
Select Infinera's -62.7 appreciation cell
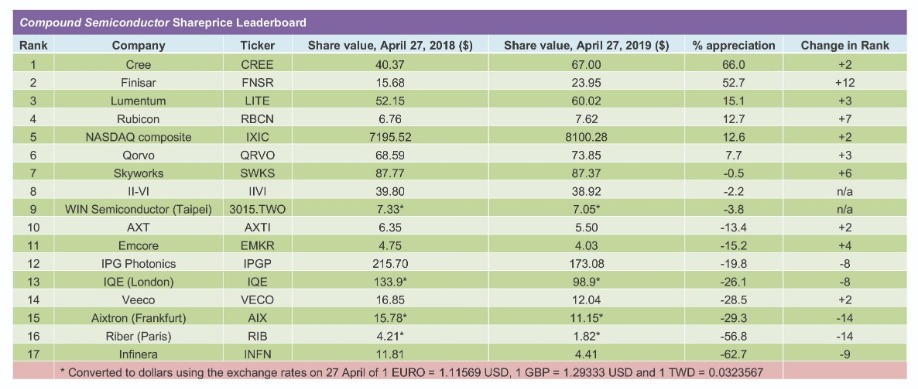tap(734, 355)
